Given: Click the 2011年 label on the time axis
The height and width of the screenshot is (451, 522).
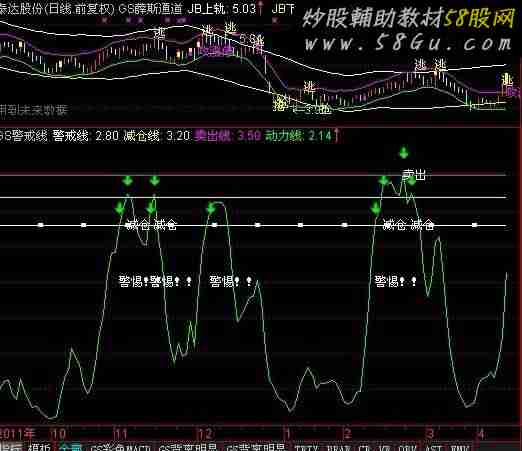Looking at the screenshot, I should pos(17,434).
